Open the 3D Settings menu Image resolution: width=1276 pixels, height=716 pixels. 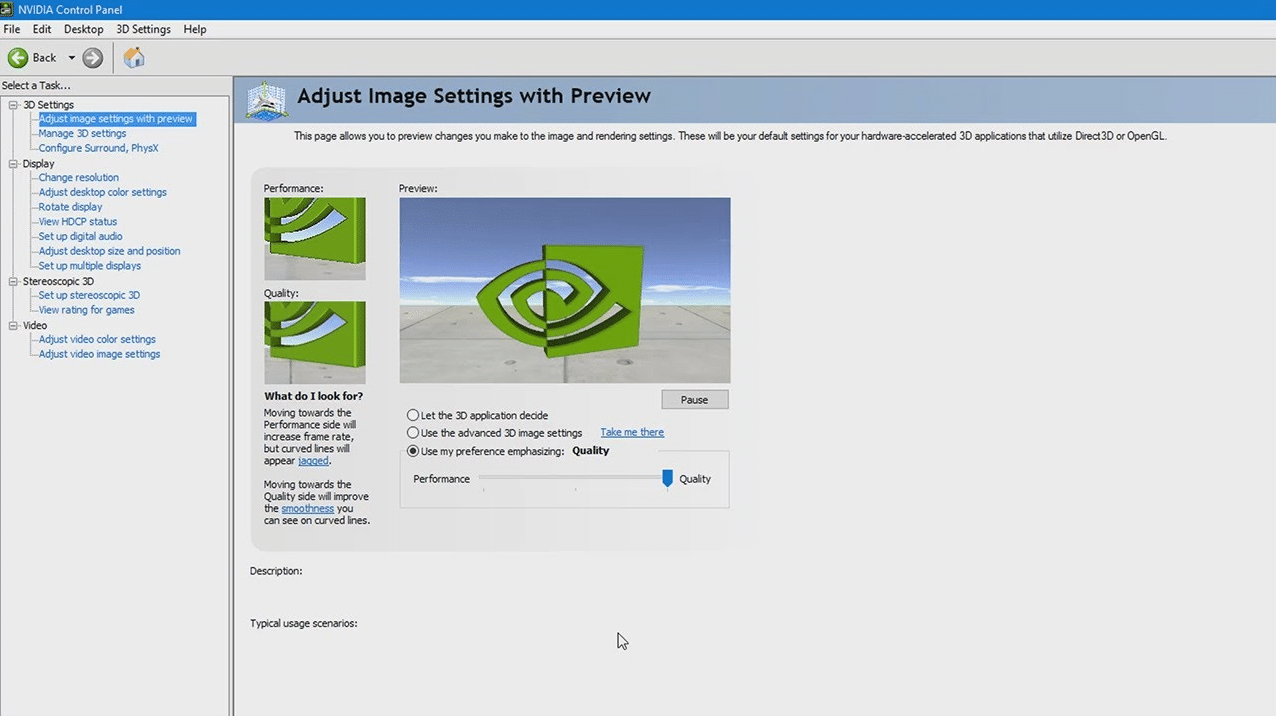coord(143,29)
